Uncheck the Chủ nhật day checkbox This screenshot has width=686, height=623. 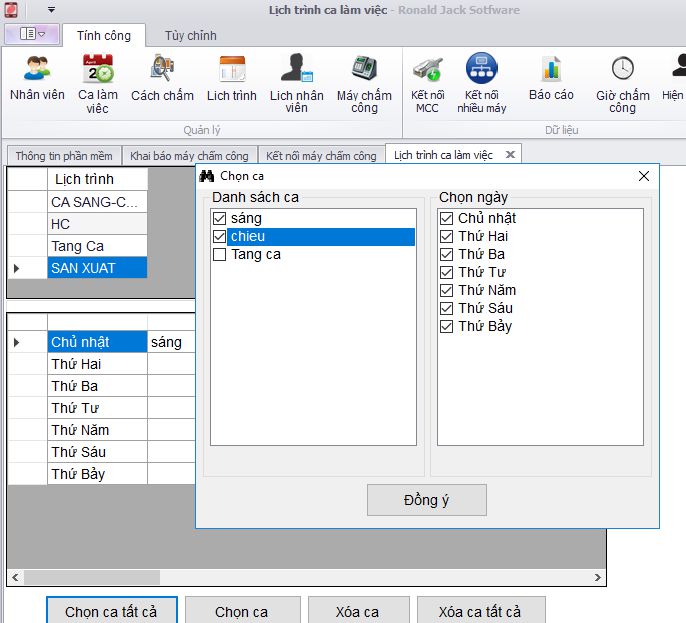[x=446, y=219]
